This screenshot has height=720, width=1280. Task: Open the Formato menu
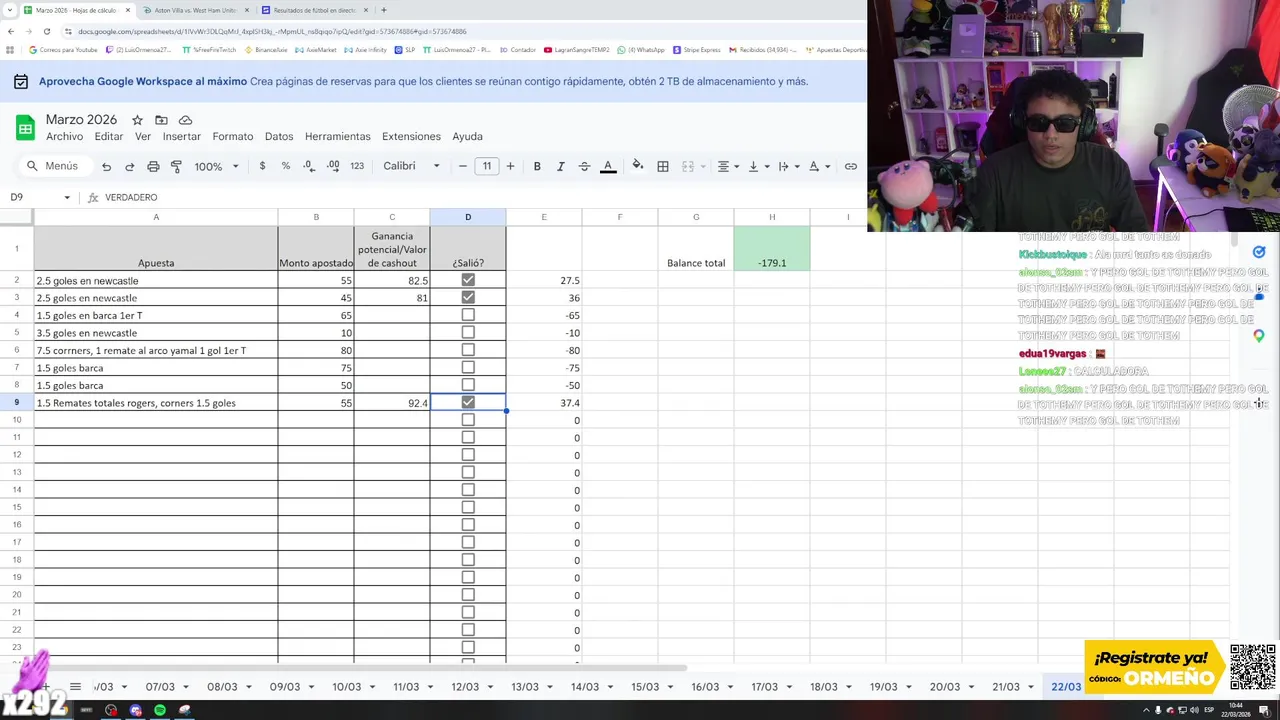click(x=233, y=136)
